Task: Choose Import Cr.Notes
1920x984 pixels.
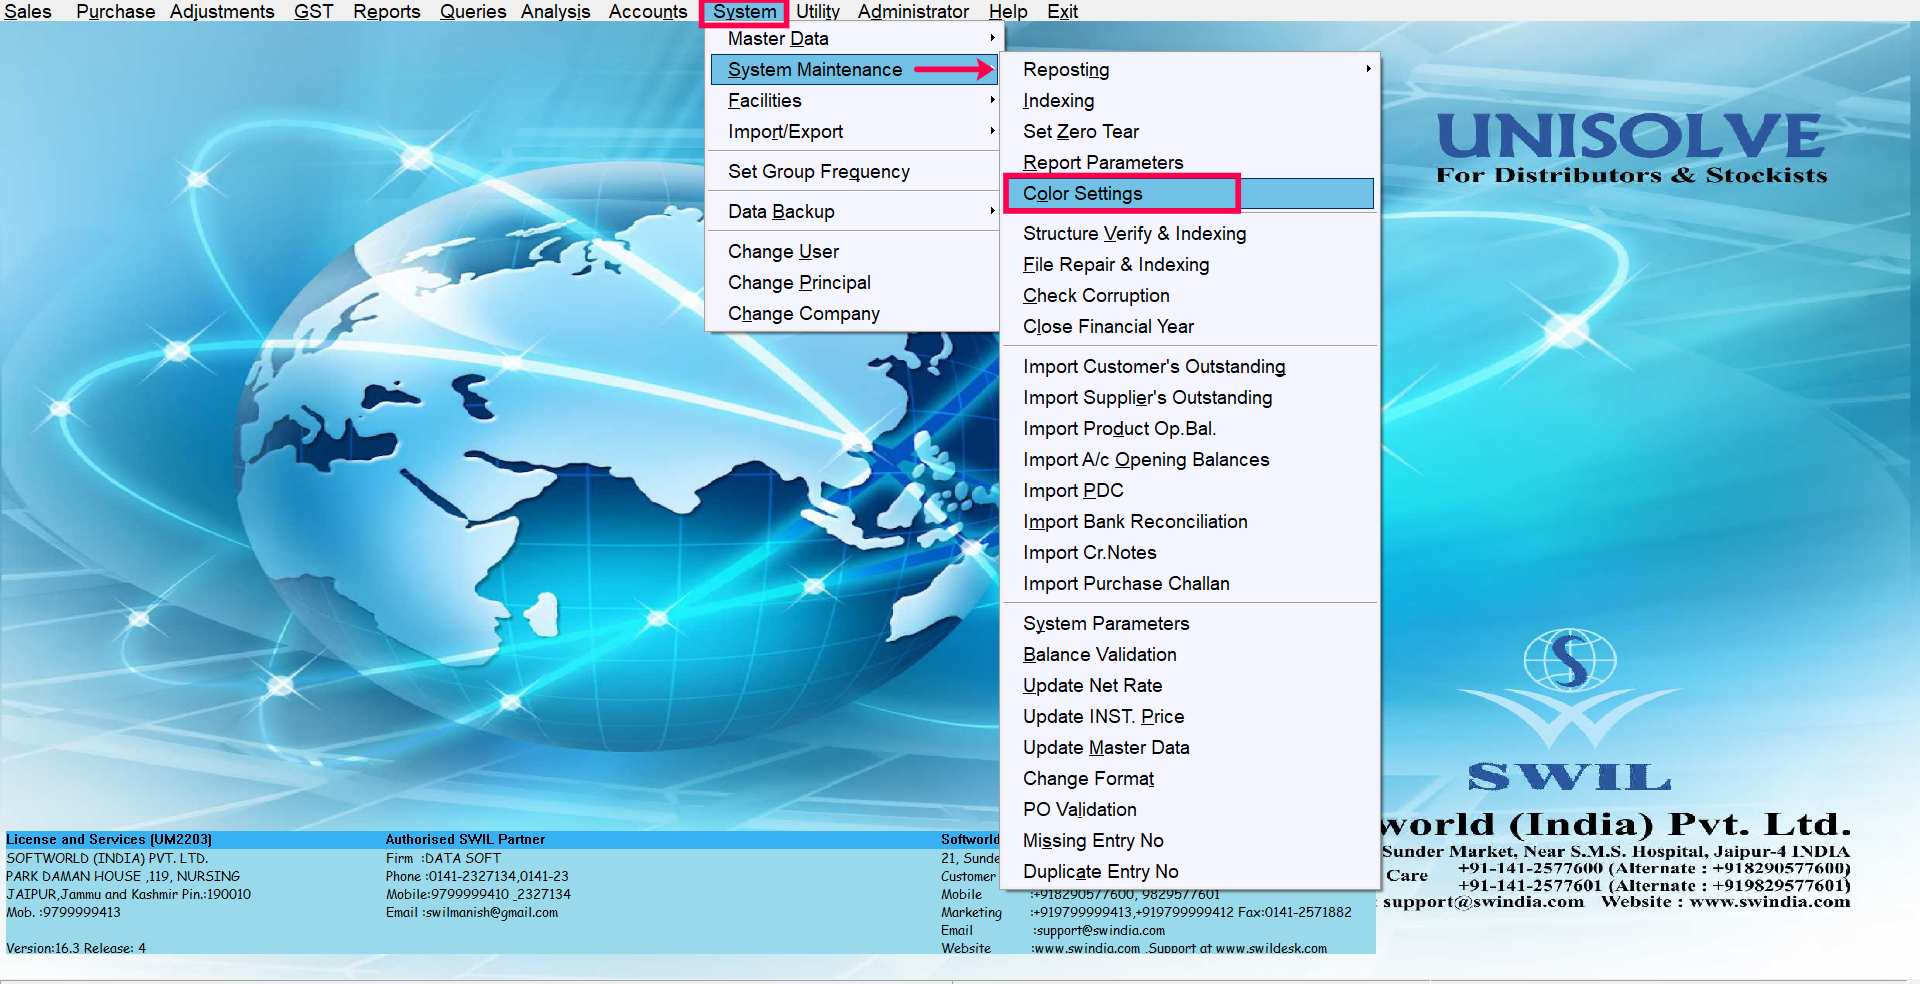Action: 1190,553
